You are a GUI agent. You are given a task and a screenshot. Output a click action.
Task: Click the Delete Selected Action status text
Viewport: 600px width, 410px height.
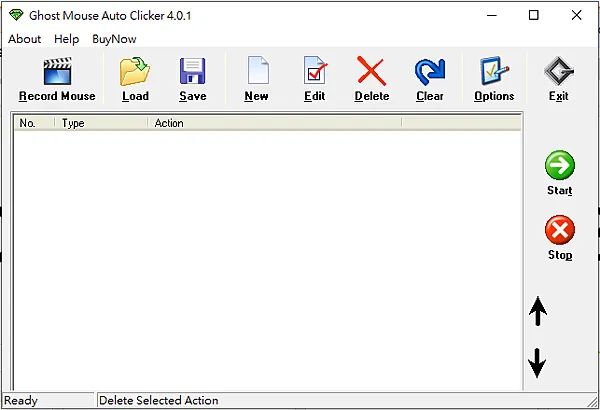coord(158,400)
